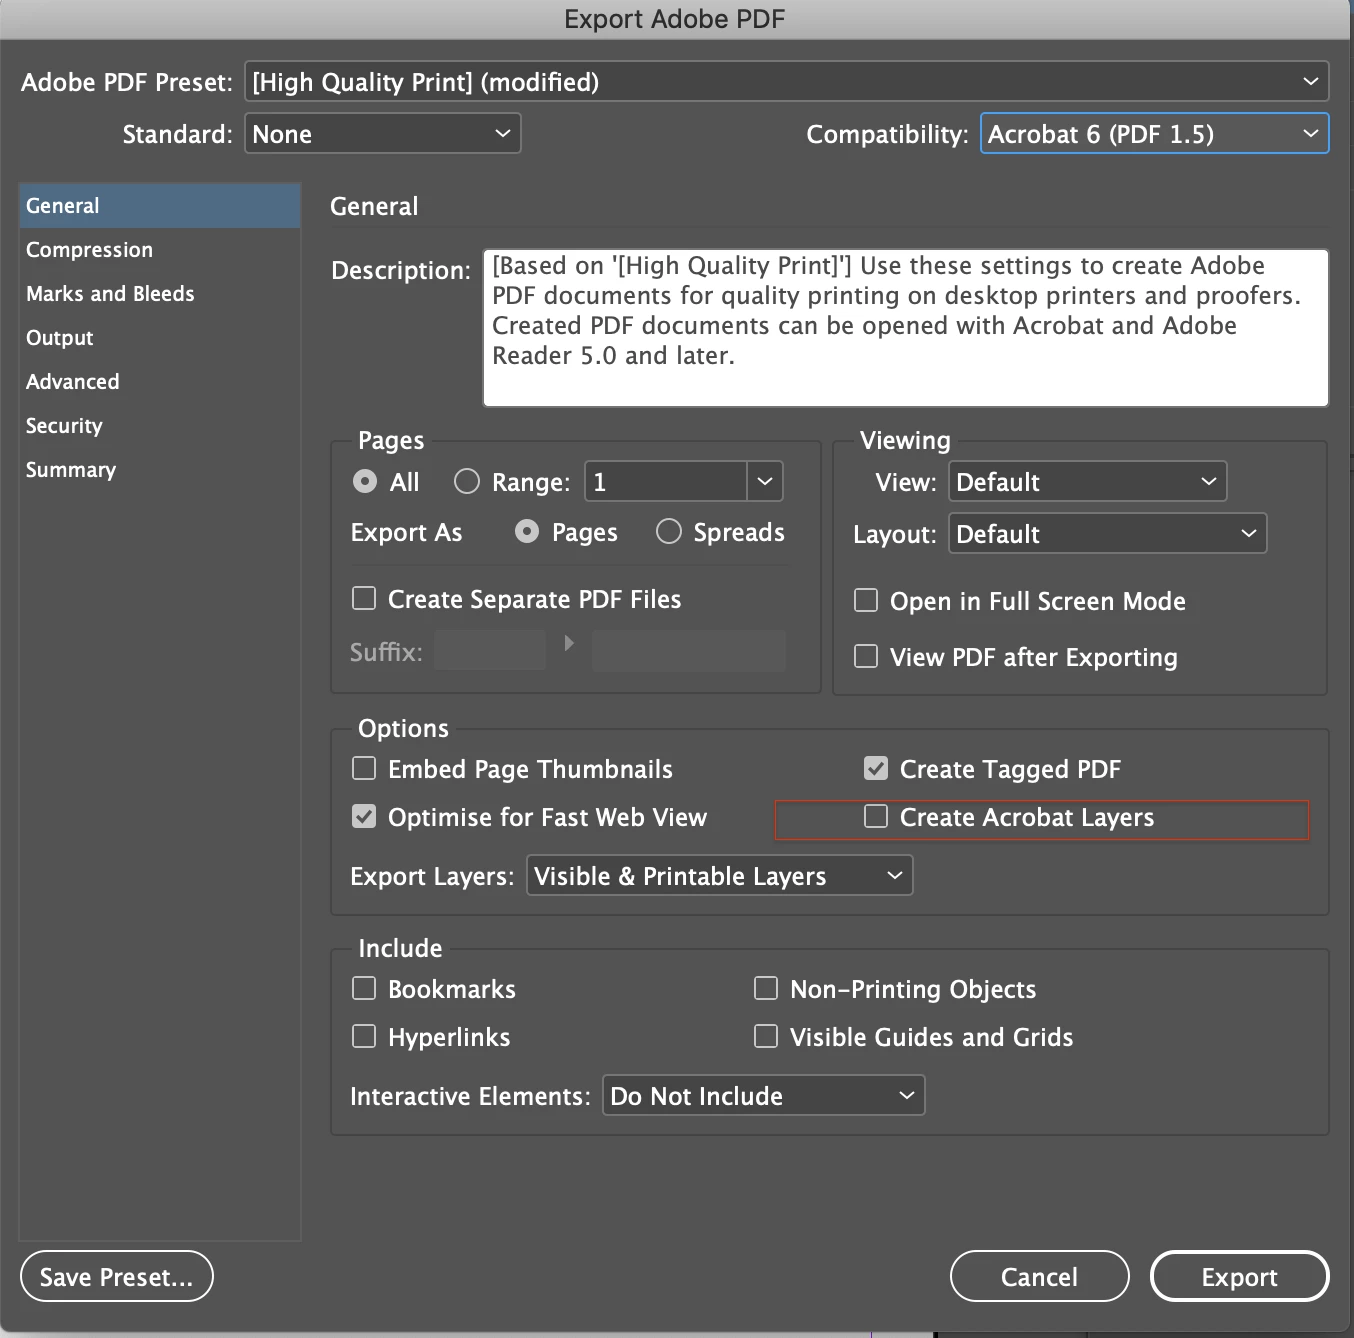Image resolution: width=1354 pixels, height=1338 pixels.
Task: Tick View PDF after Exporting checkbox
Action: click(866, 656)
